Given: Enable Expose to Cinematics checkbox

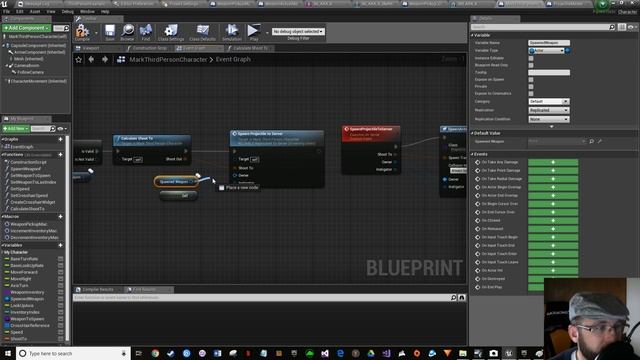Looking at the screenshot, I should coord(531,93).
